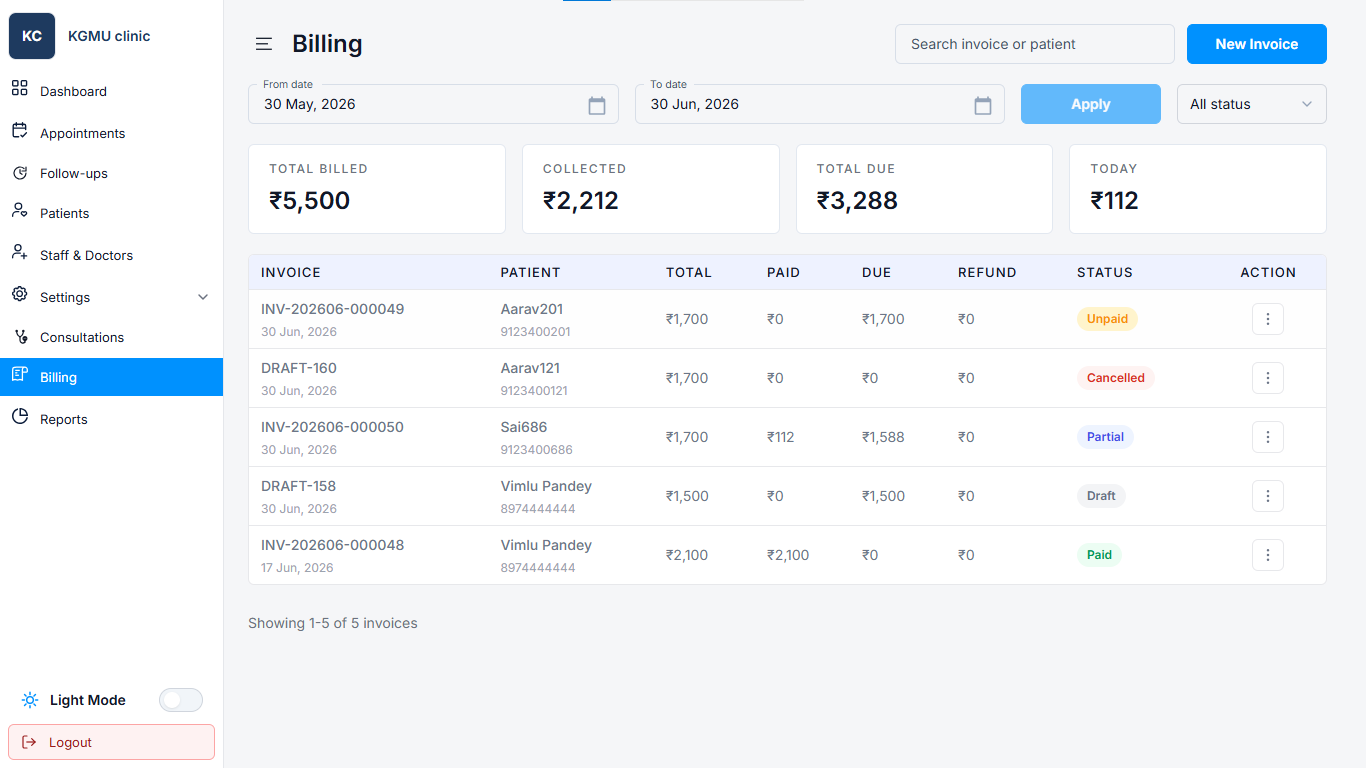Viewport: 1366px width, 768px height.
Task: Open action menu for DRAFT-160 row
Action: [1268, 378]
